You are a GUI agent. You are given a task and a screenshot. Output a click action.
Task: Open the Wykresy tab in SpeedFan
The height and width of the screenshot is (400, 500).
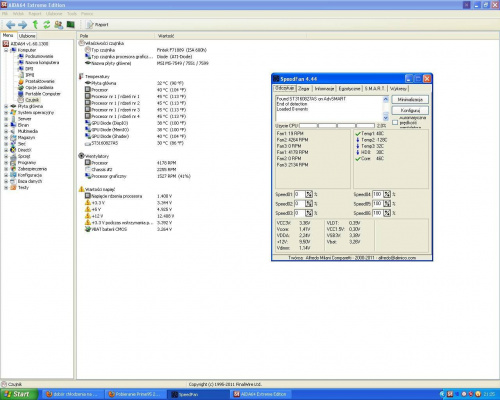pyautogui.click(x=398, y=89)
